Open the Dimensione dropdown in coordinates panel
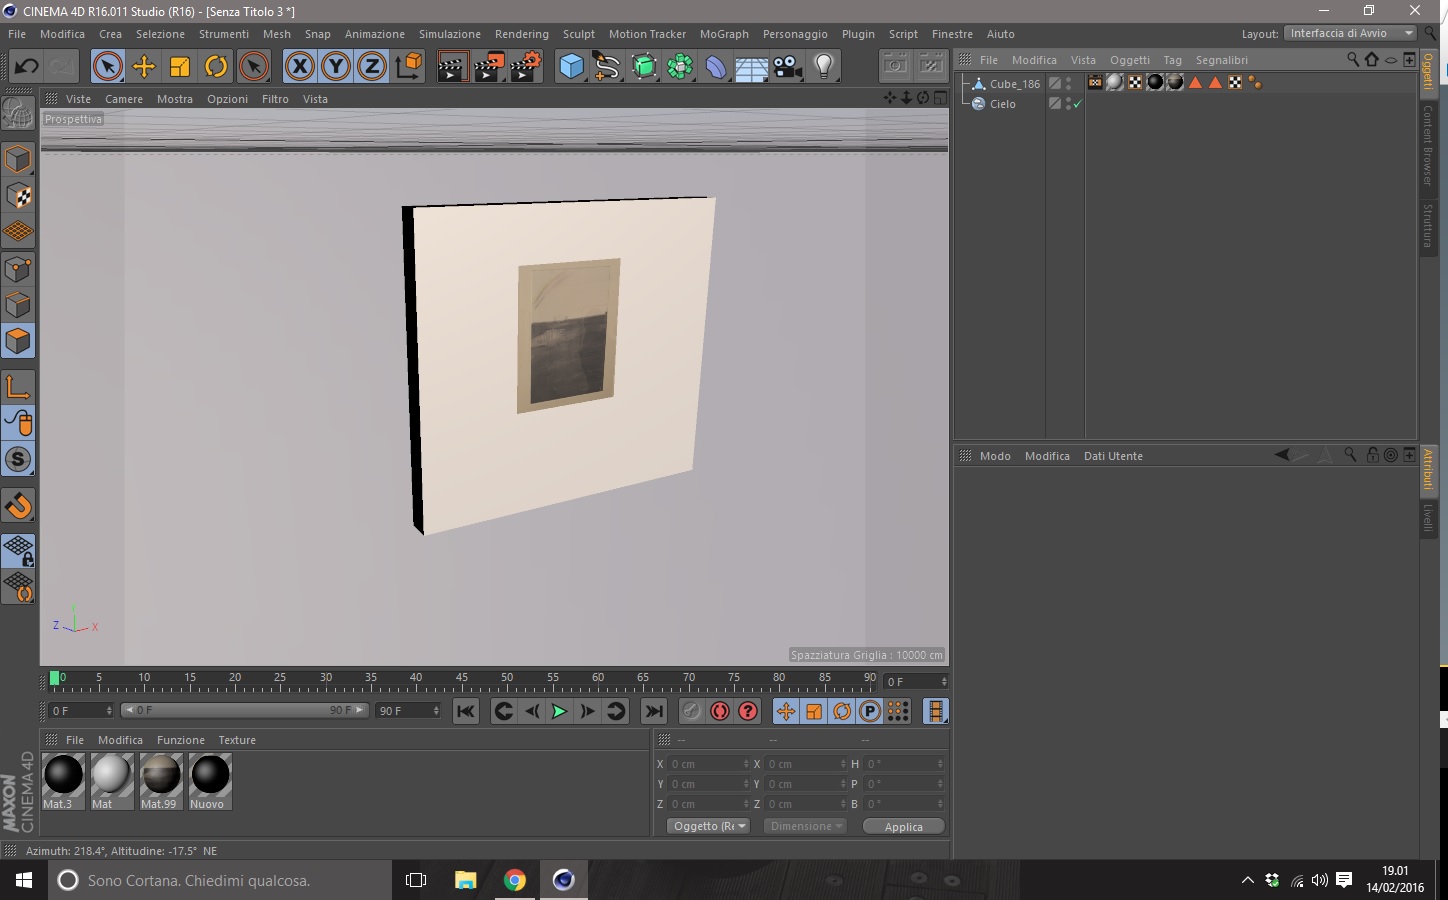 [x=805, y=826]
